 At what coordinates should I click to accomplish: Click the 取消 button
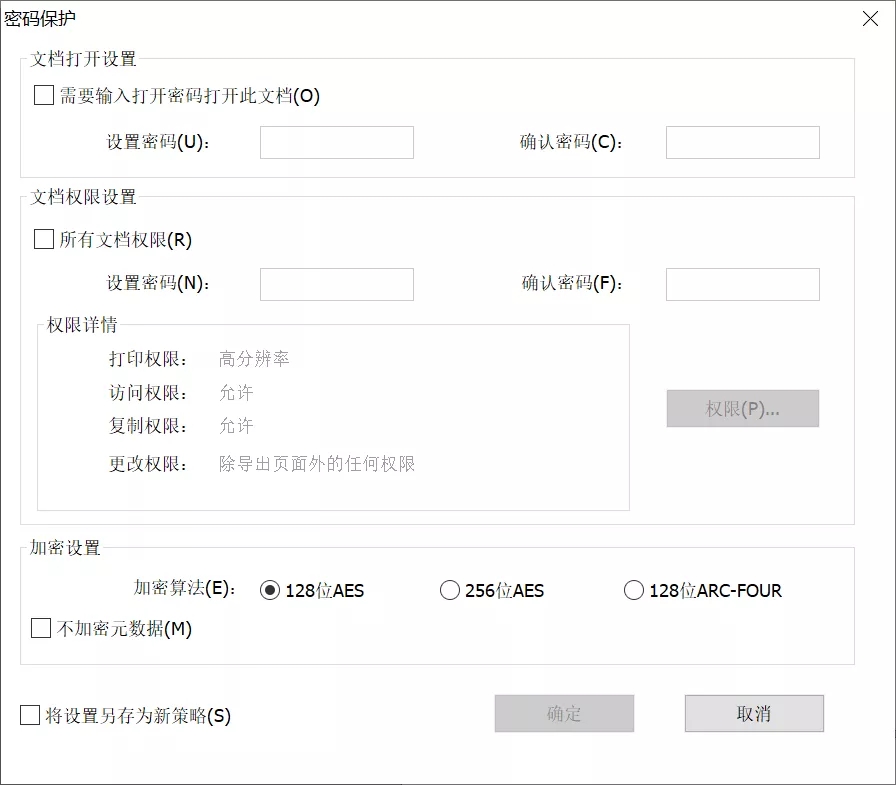pos(753,713)
